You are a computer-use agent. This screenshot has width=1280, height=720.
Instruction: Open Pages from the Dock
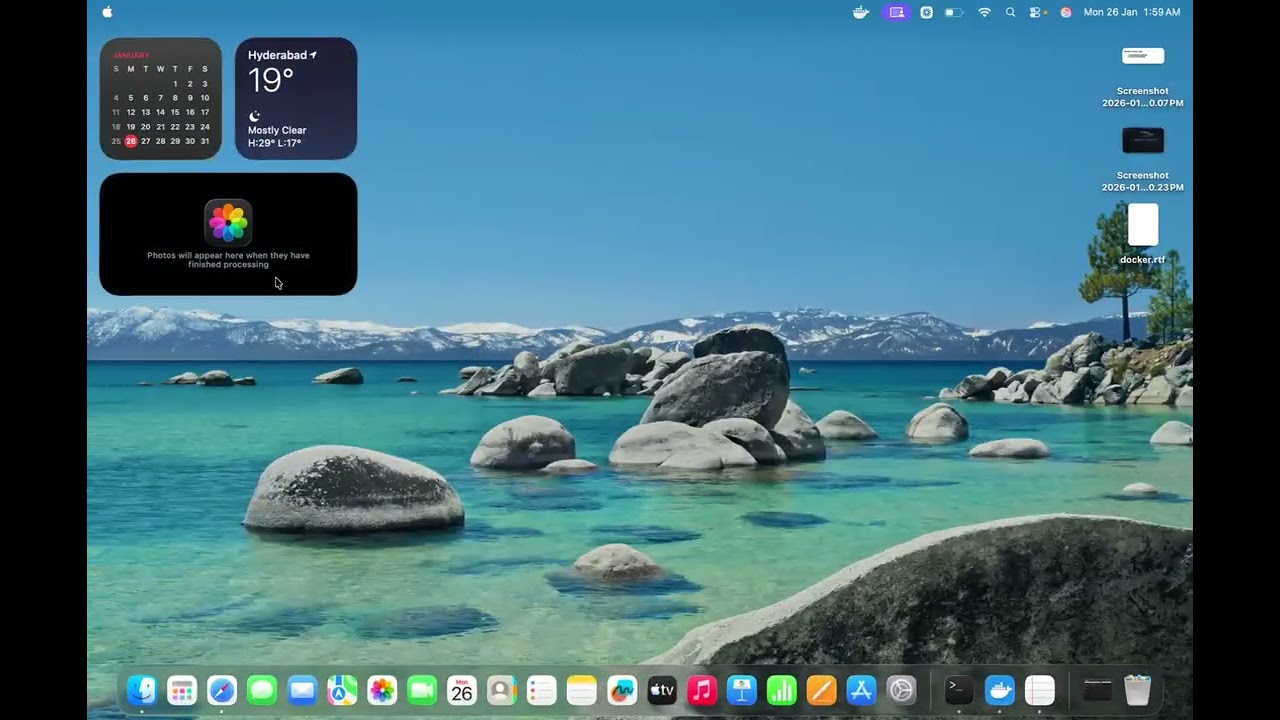822,690
